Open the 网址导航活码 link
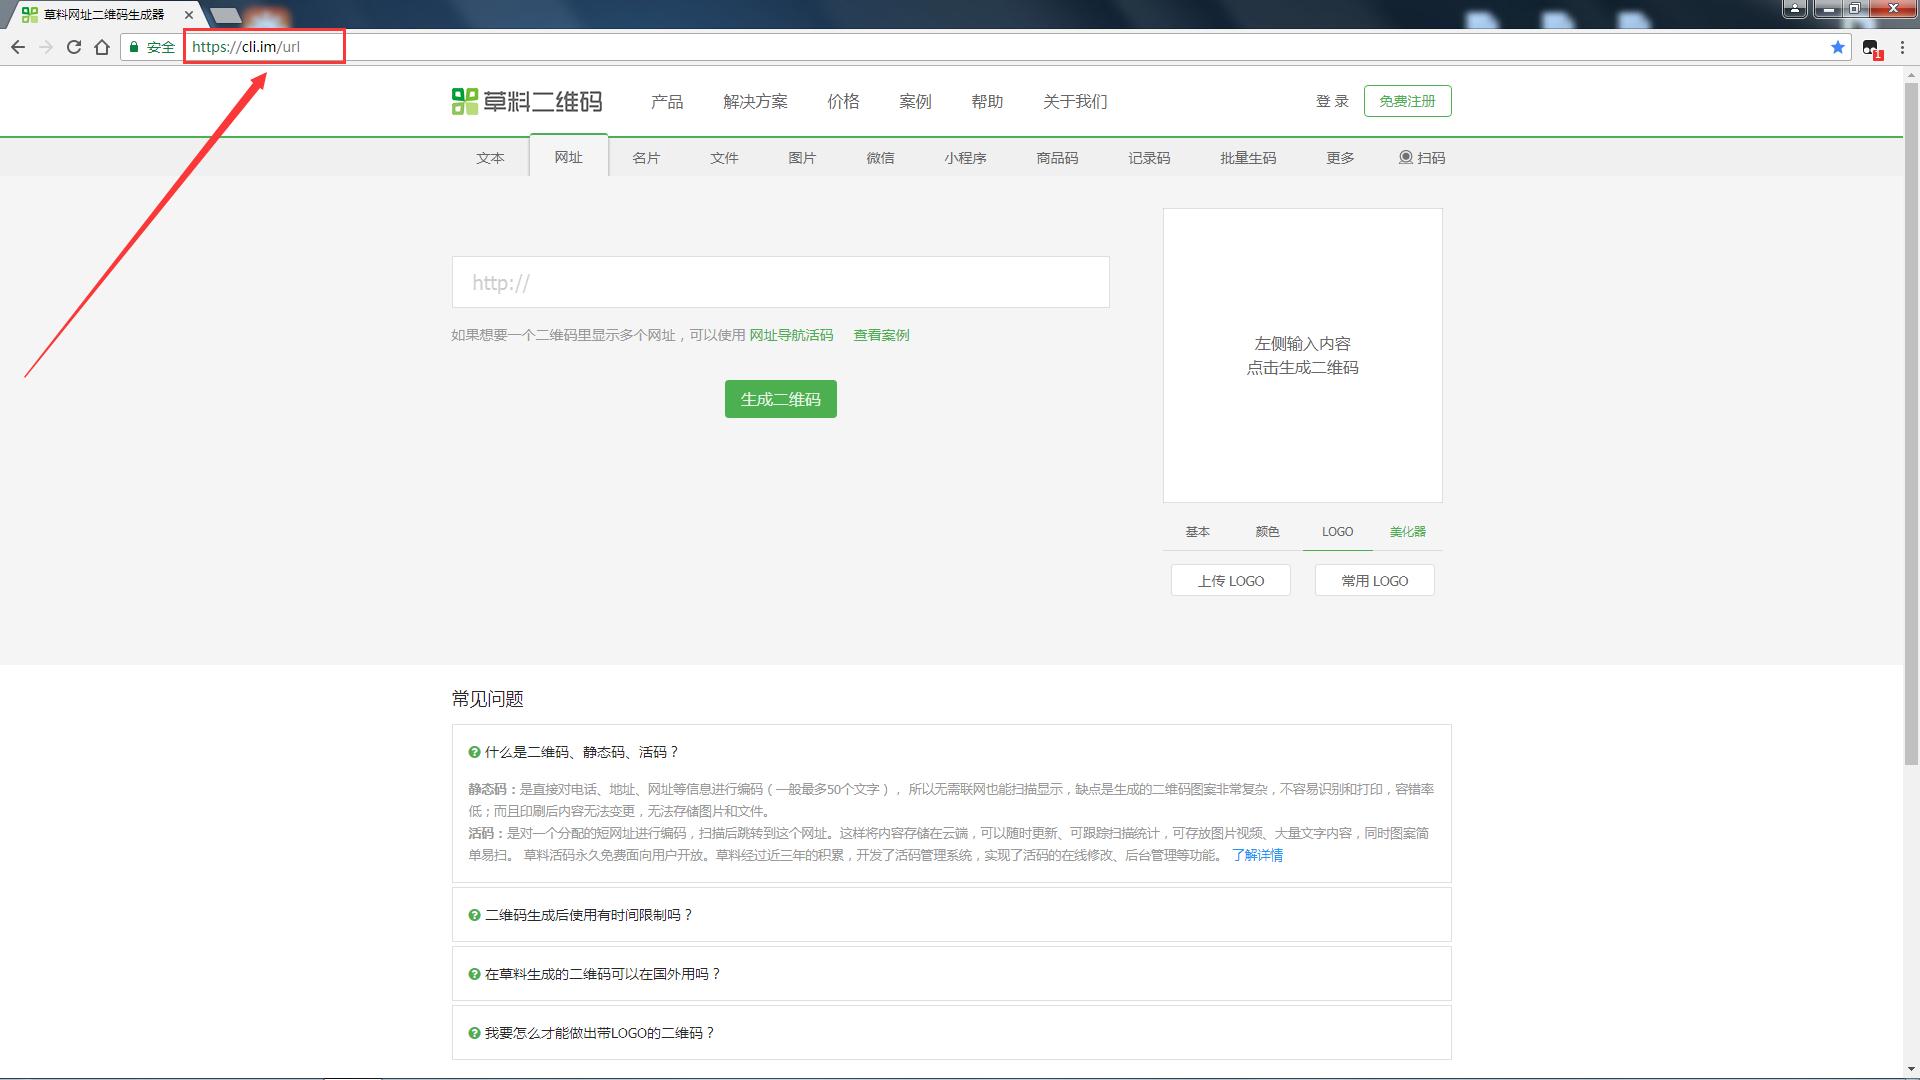 tap(792, 335)
